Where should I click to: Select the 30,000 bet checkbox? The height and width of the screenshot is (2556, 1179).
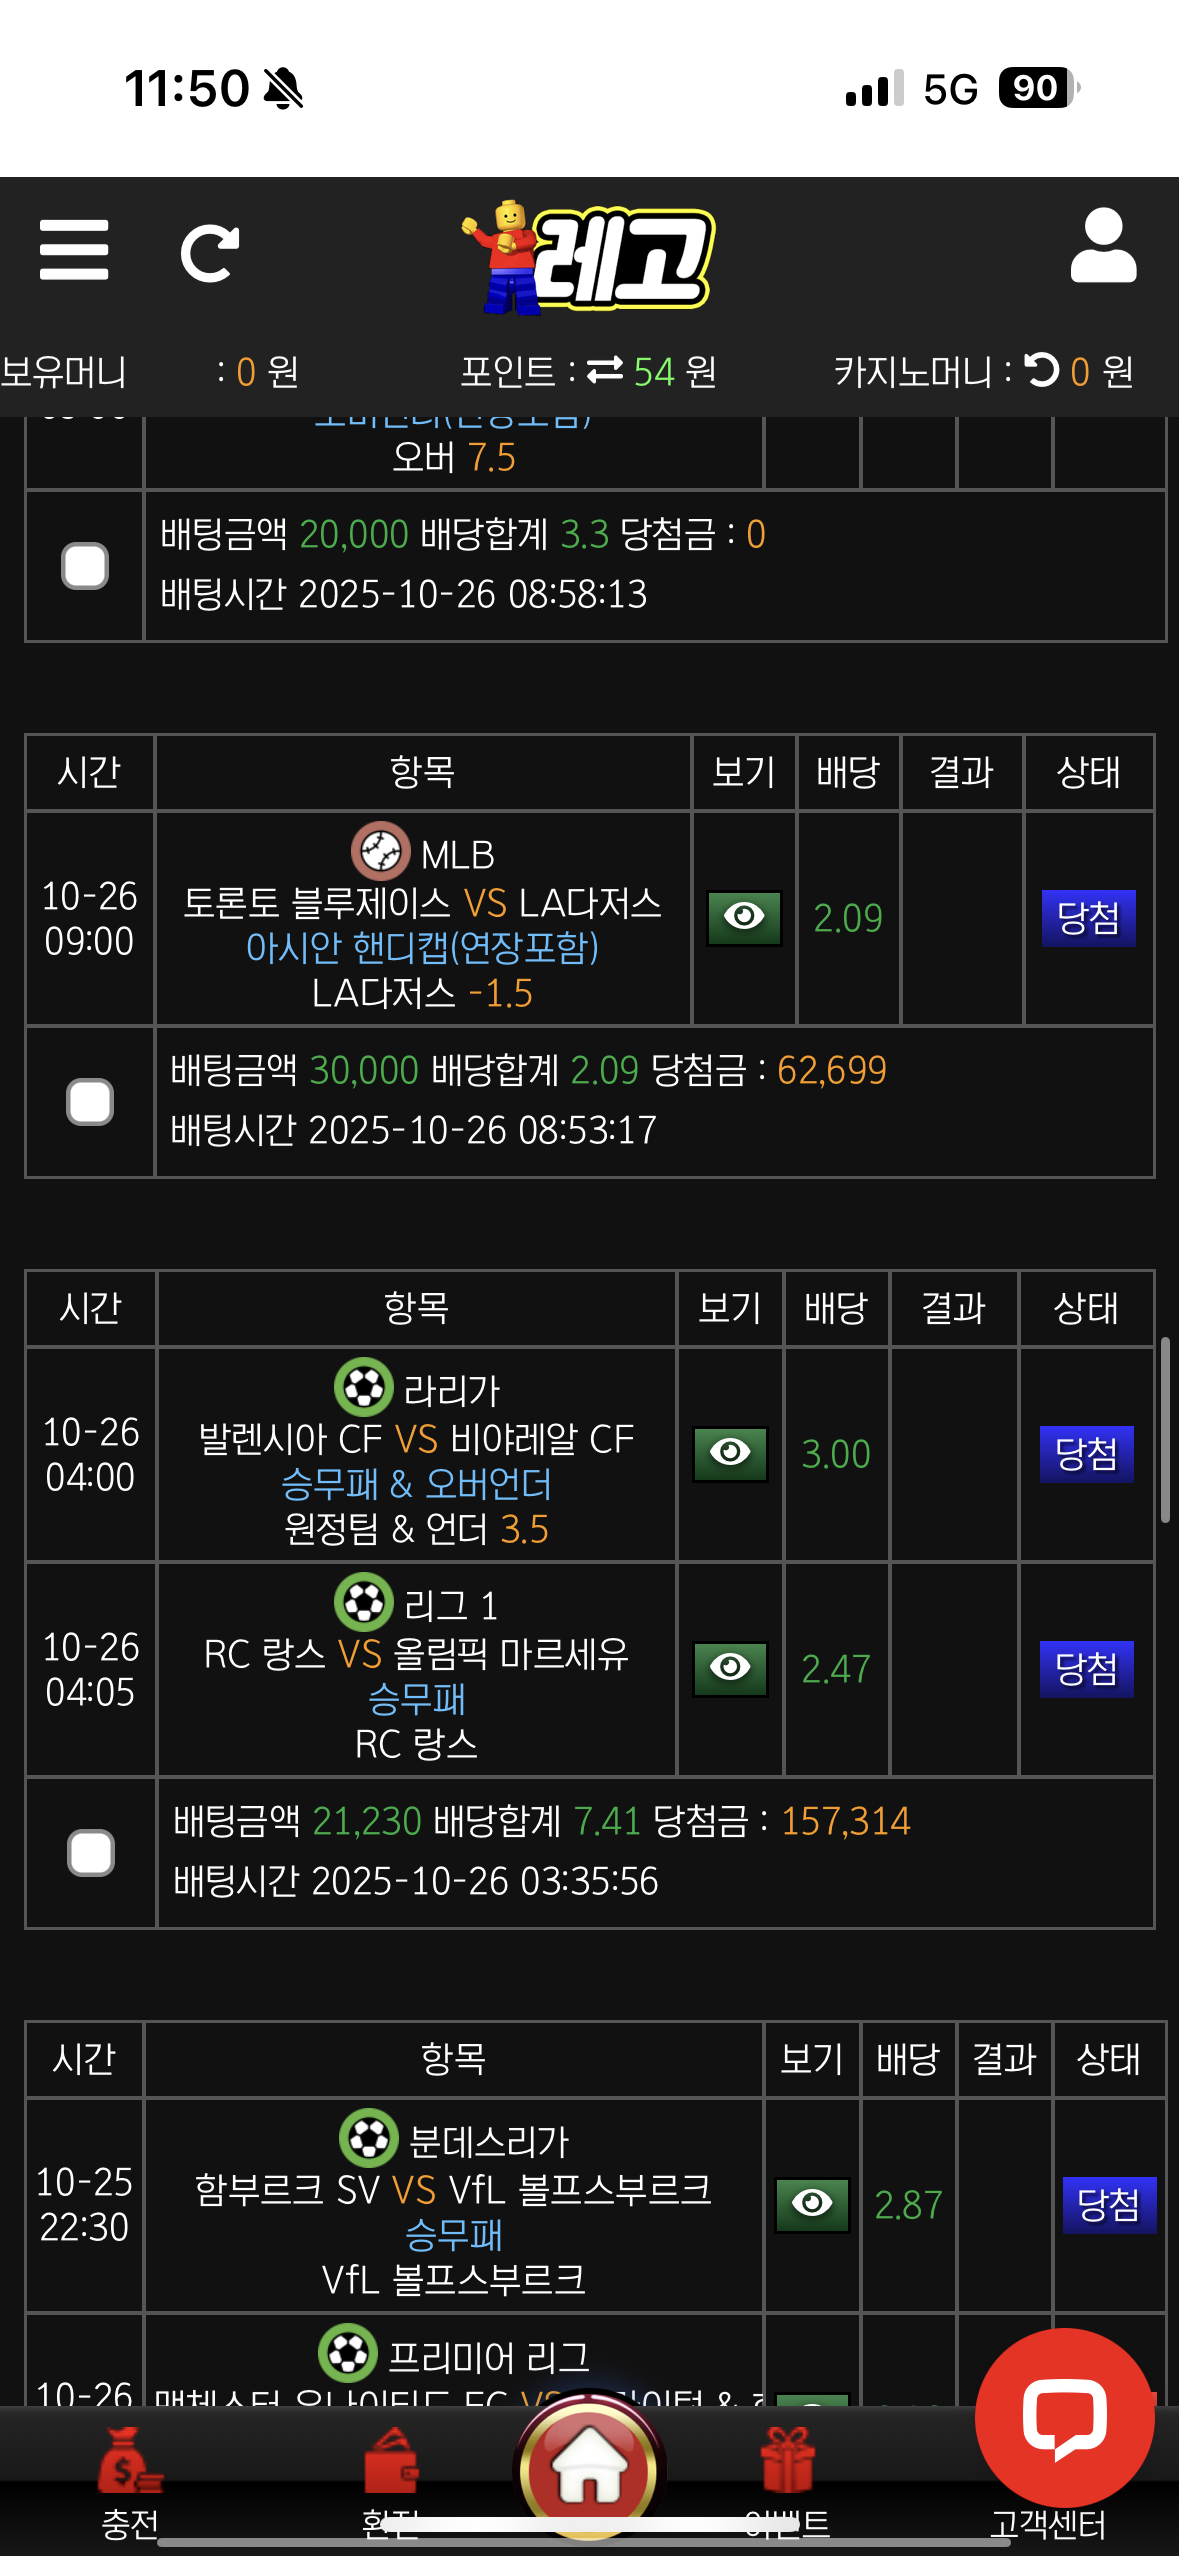[90, 1102]
